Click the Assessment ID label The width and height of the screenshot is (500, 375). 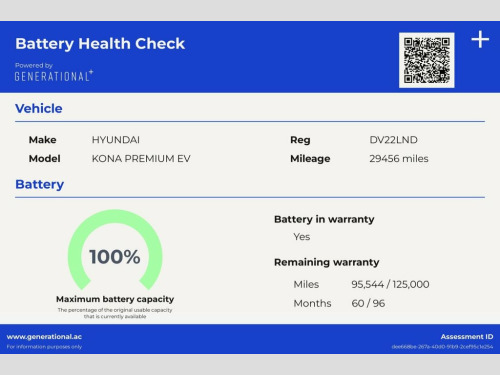[467, 337]
